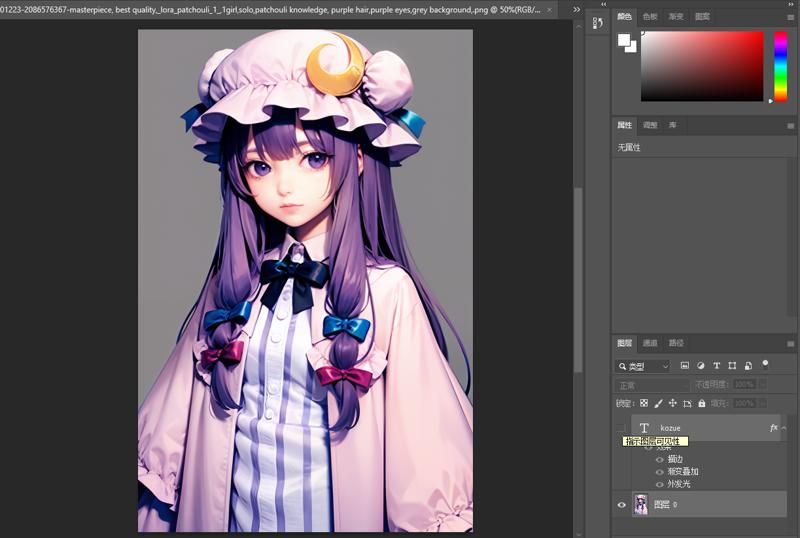The width and height of the screenshot is (800, 538).
Task: Hide the 外发光 outer glow effect
Action: click(659, 484)
